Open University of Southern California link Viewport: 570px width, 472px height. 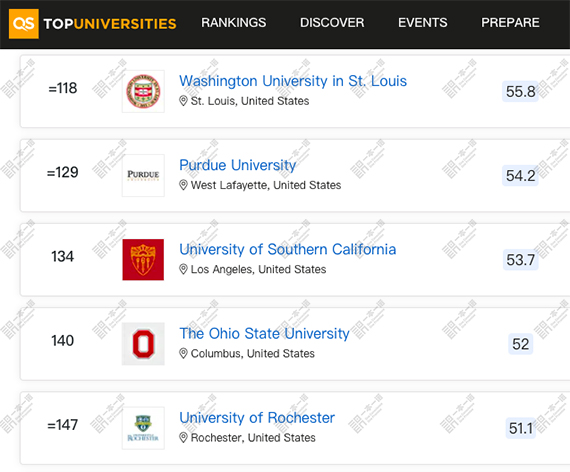point(288,249)
